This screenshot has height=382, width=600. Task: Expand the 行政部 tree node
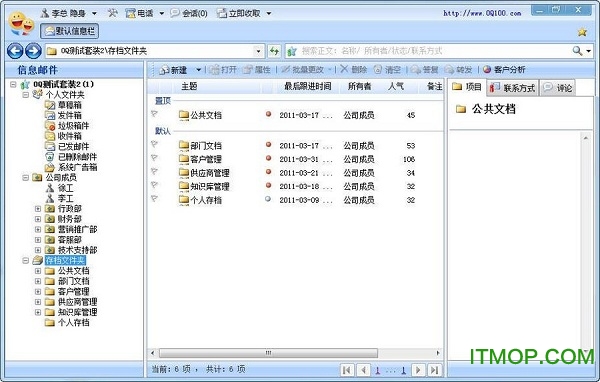[x=38, y=209]
